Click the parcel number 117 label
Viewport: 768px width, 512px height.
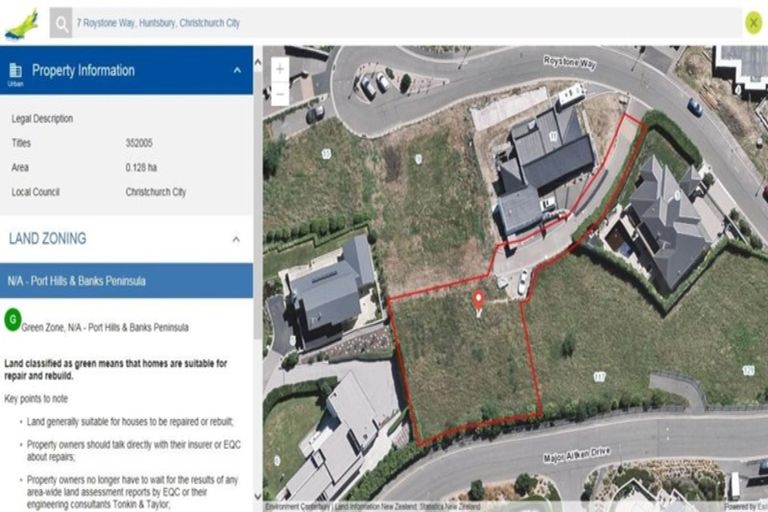(x=600, y=377)
